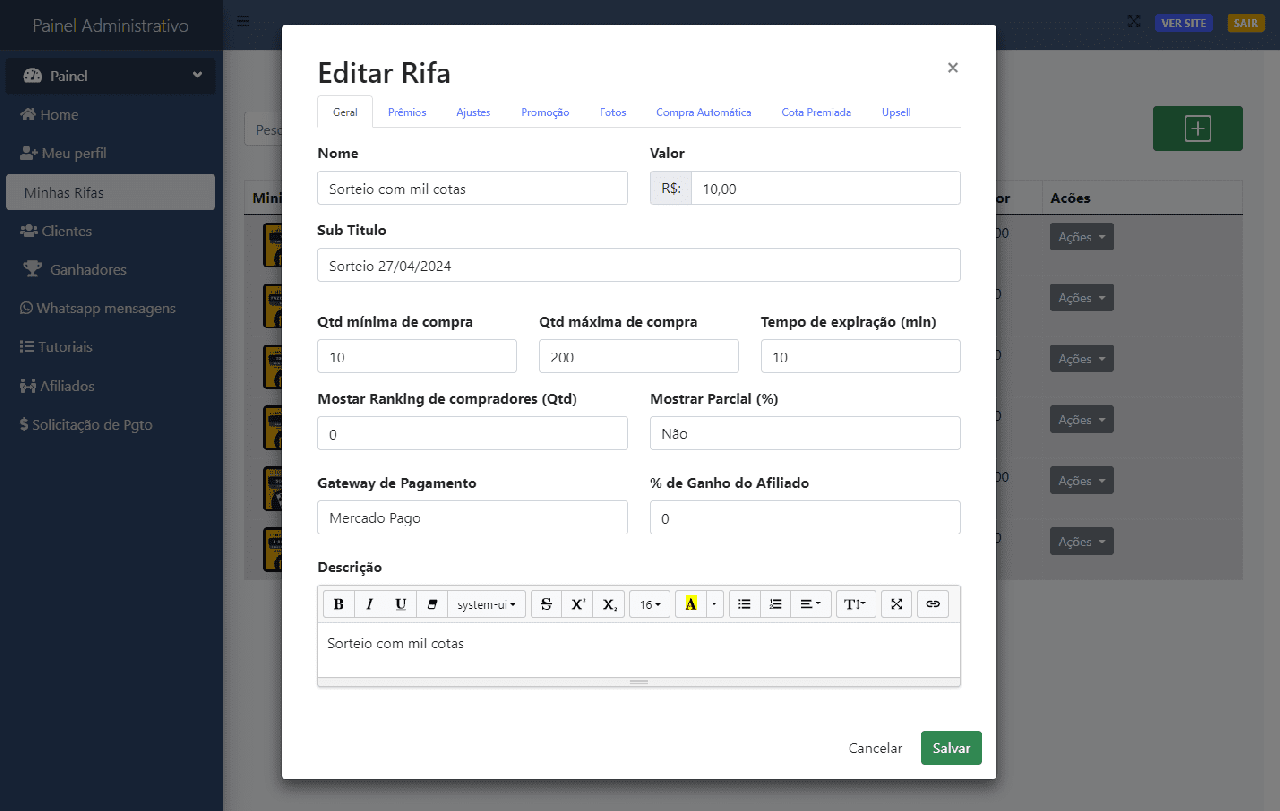The width and height of the screenshot is (1280, 811).
Task: Toggle bold formatting in the description editor
Action: (338, 603)
